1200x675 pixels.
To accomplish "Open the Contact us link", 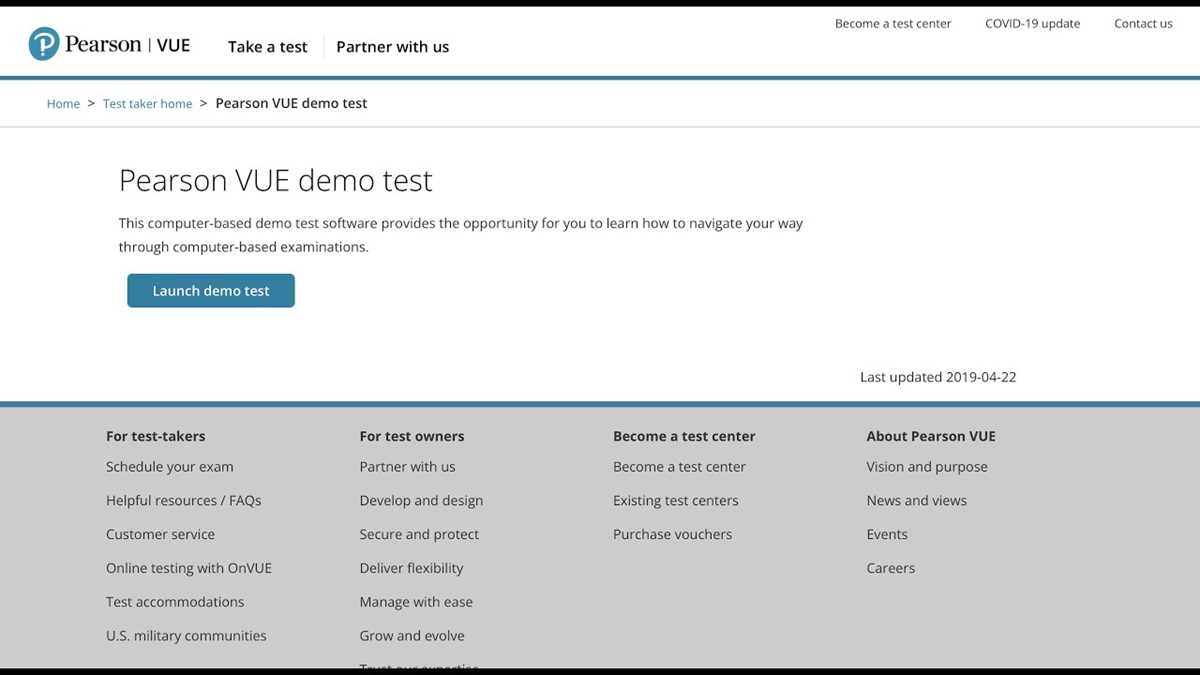I will (1143, 24).
